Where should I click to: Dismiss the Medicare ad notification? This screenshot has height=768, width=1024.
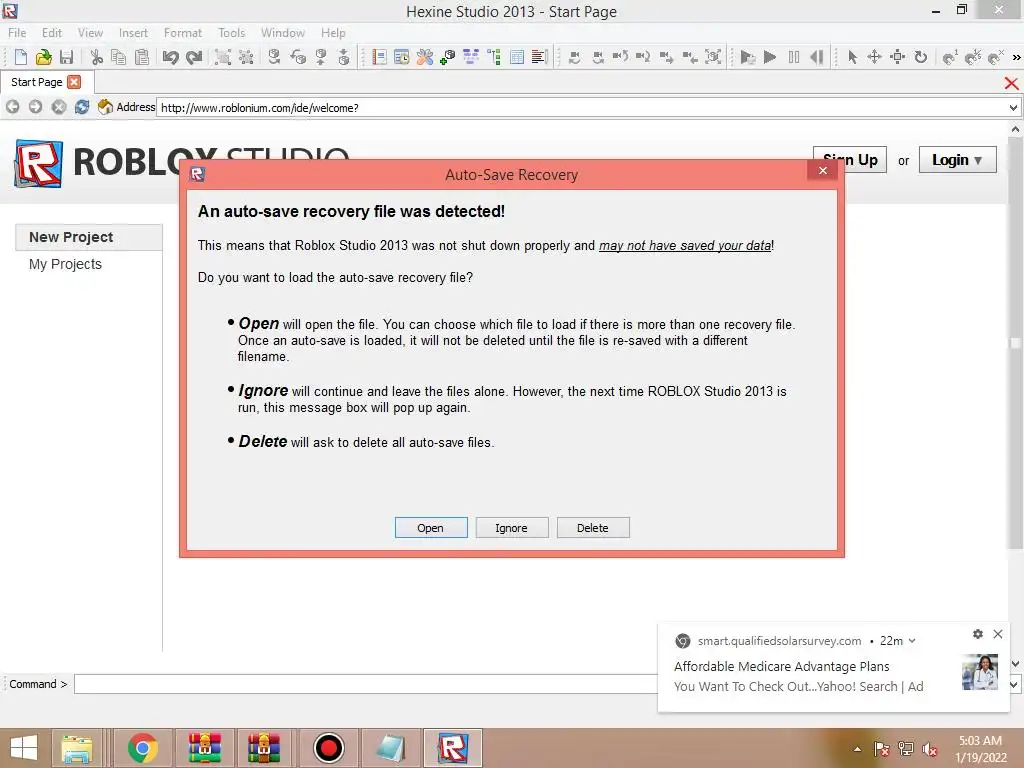pyautogui.click(x=998, y=634)
